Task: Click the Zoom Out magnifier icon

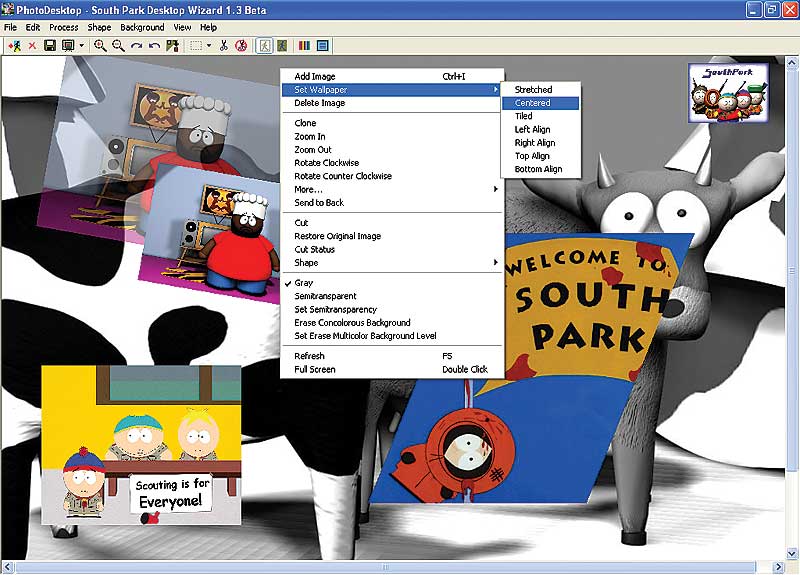Action: (x=118, y=46)
